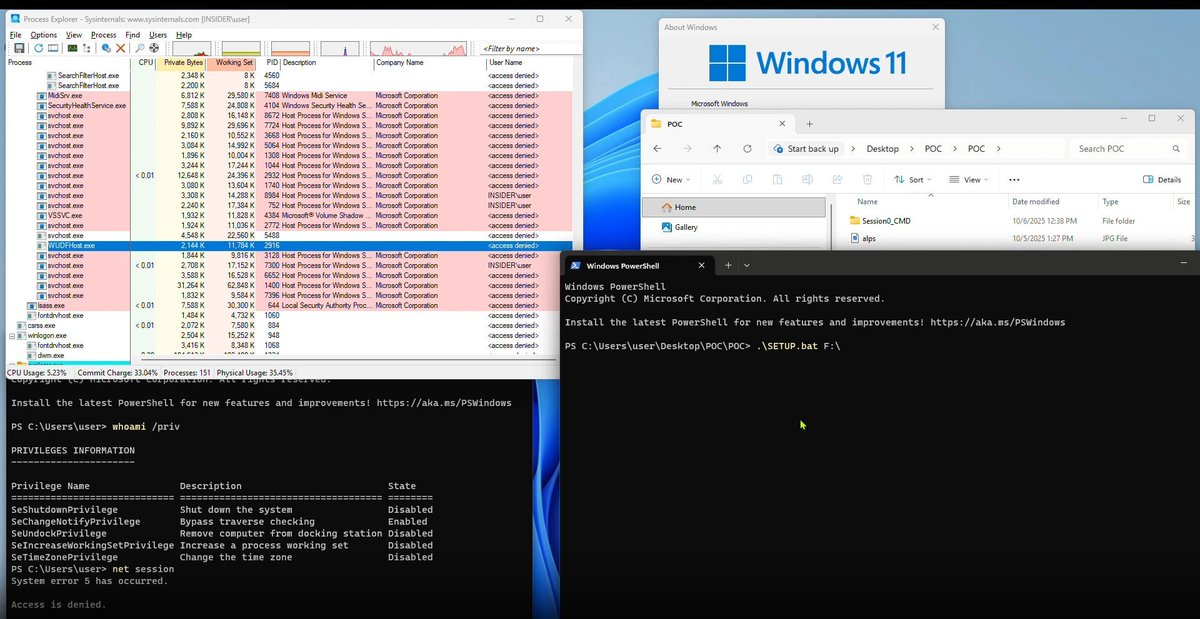Select the lsass.exe process row
The image size is (1200, 619).
[289, 305]
